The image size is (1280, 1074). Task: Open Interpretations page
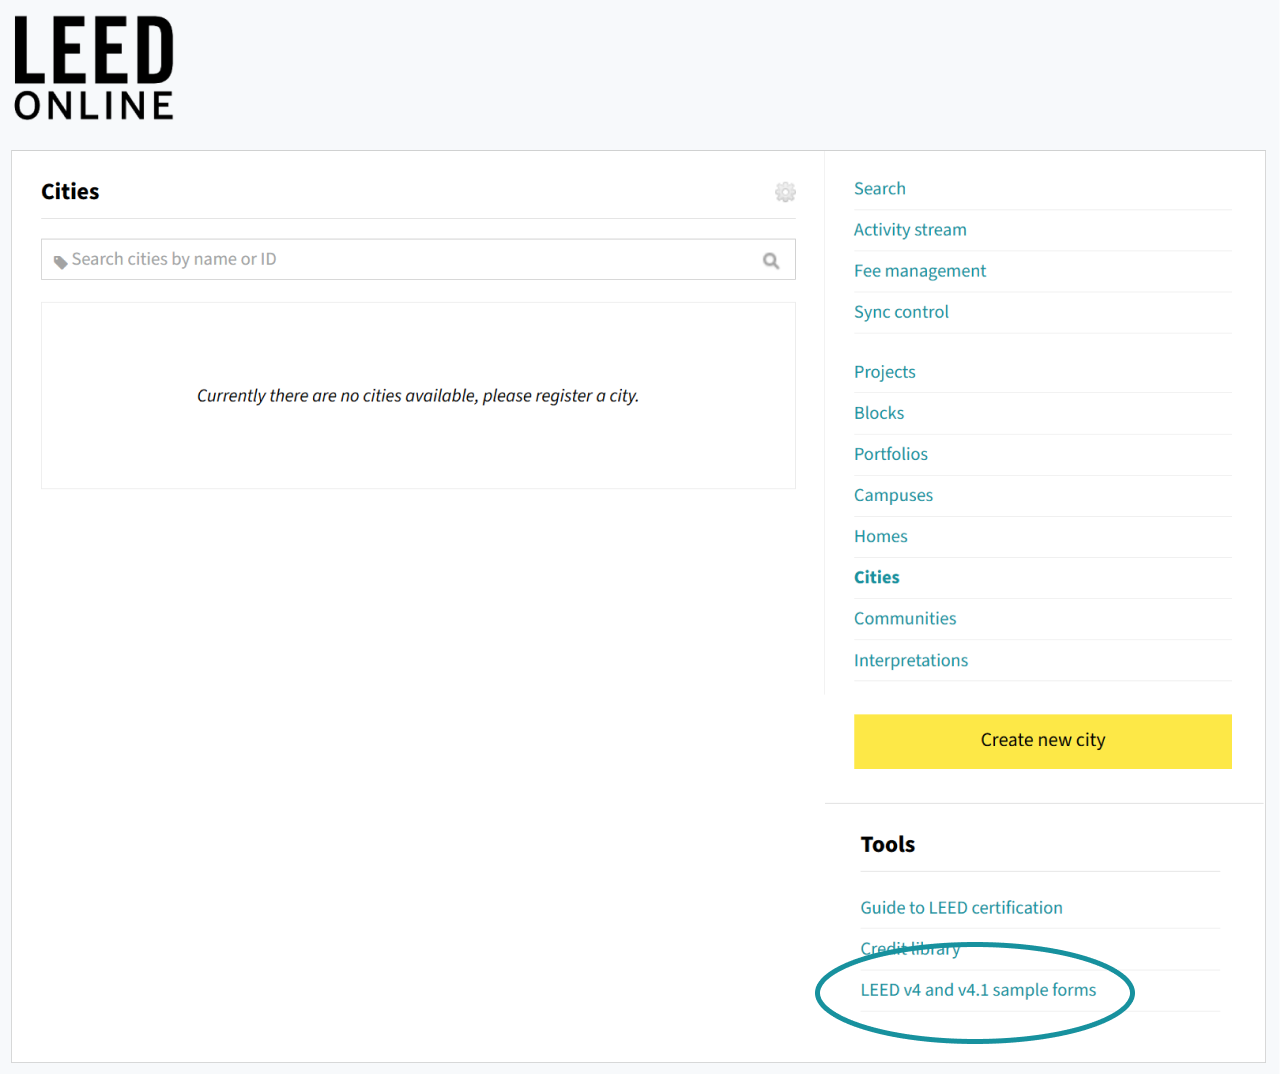(x=910, y=660)
